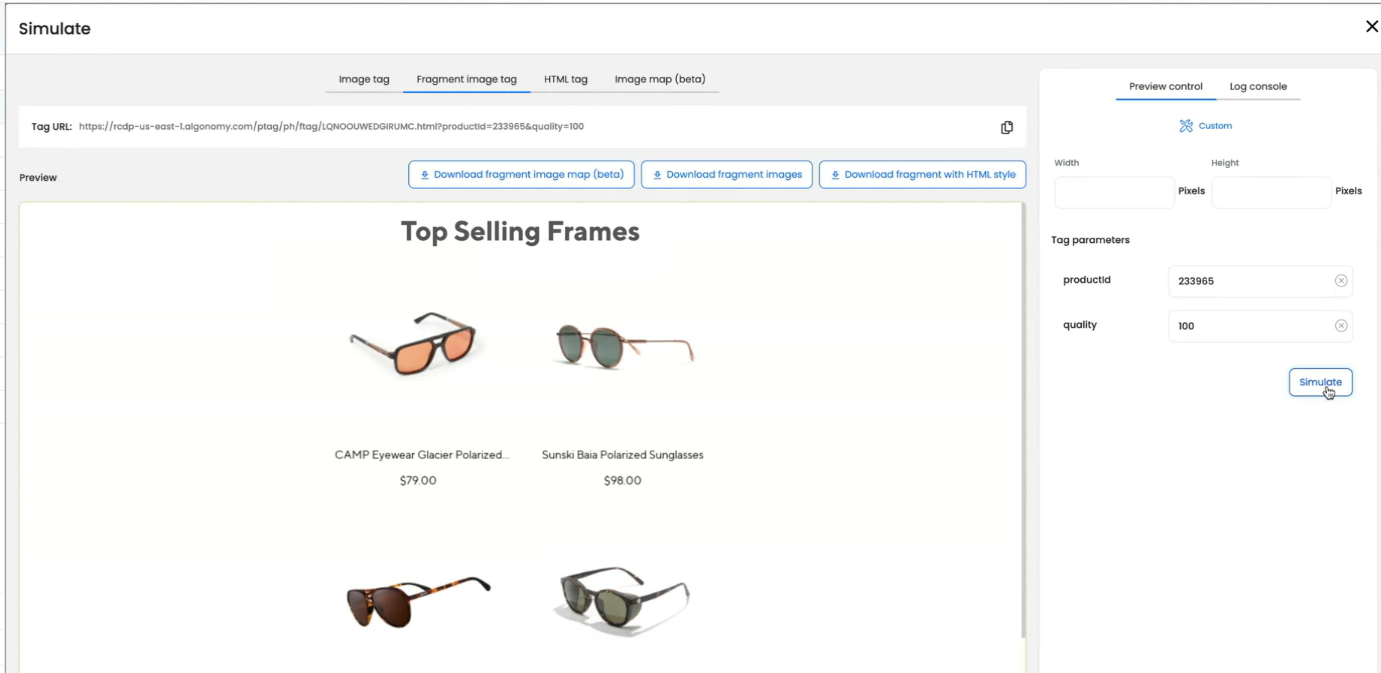Switch to the Log console tab
1381x673 pixels.
click(1258, 87)
